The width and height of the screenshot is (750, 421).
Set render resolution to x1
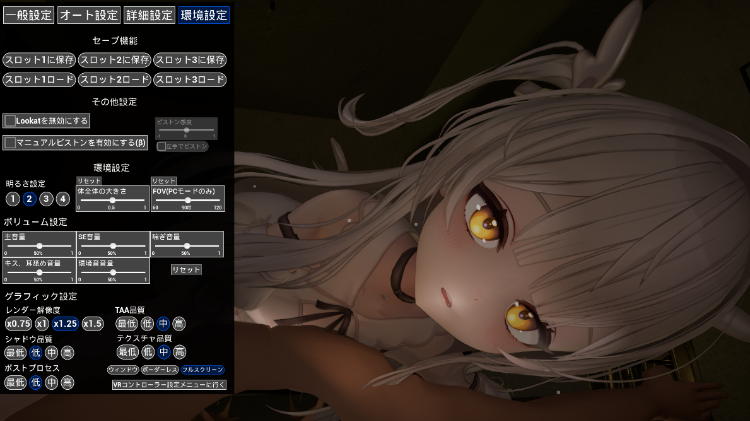[x=42, y=324]
